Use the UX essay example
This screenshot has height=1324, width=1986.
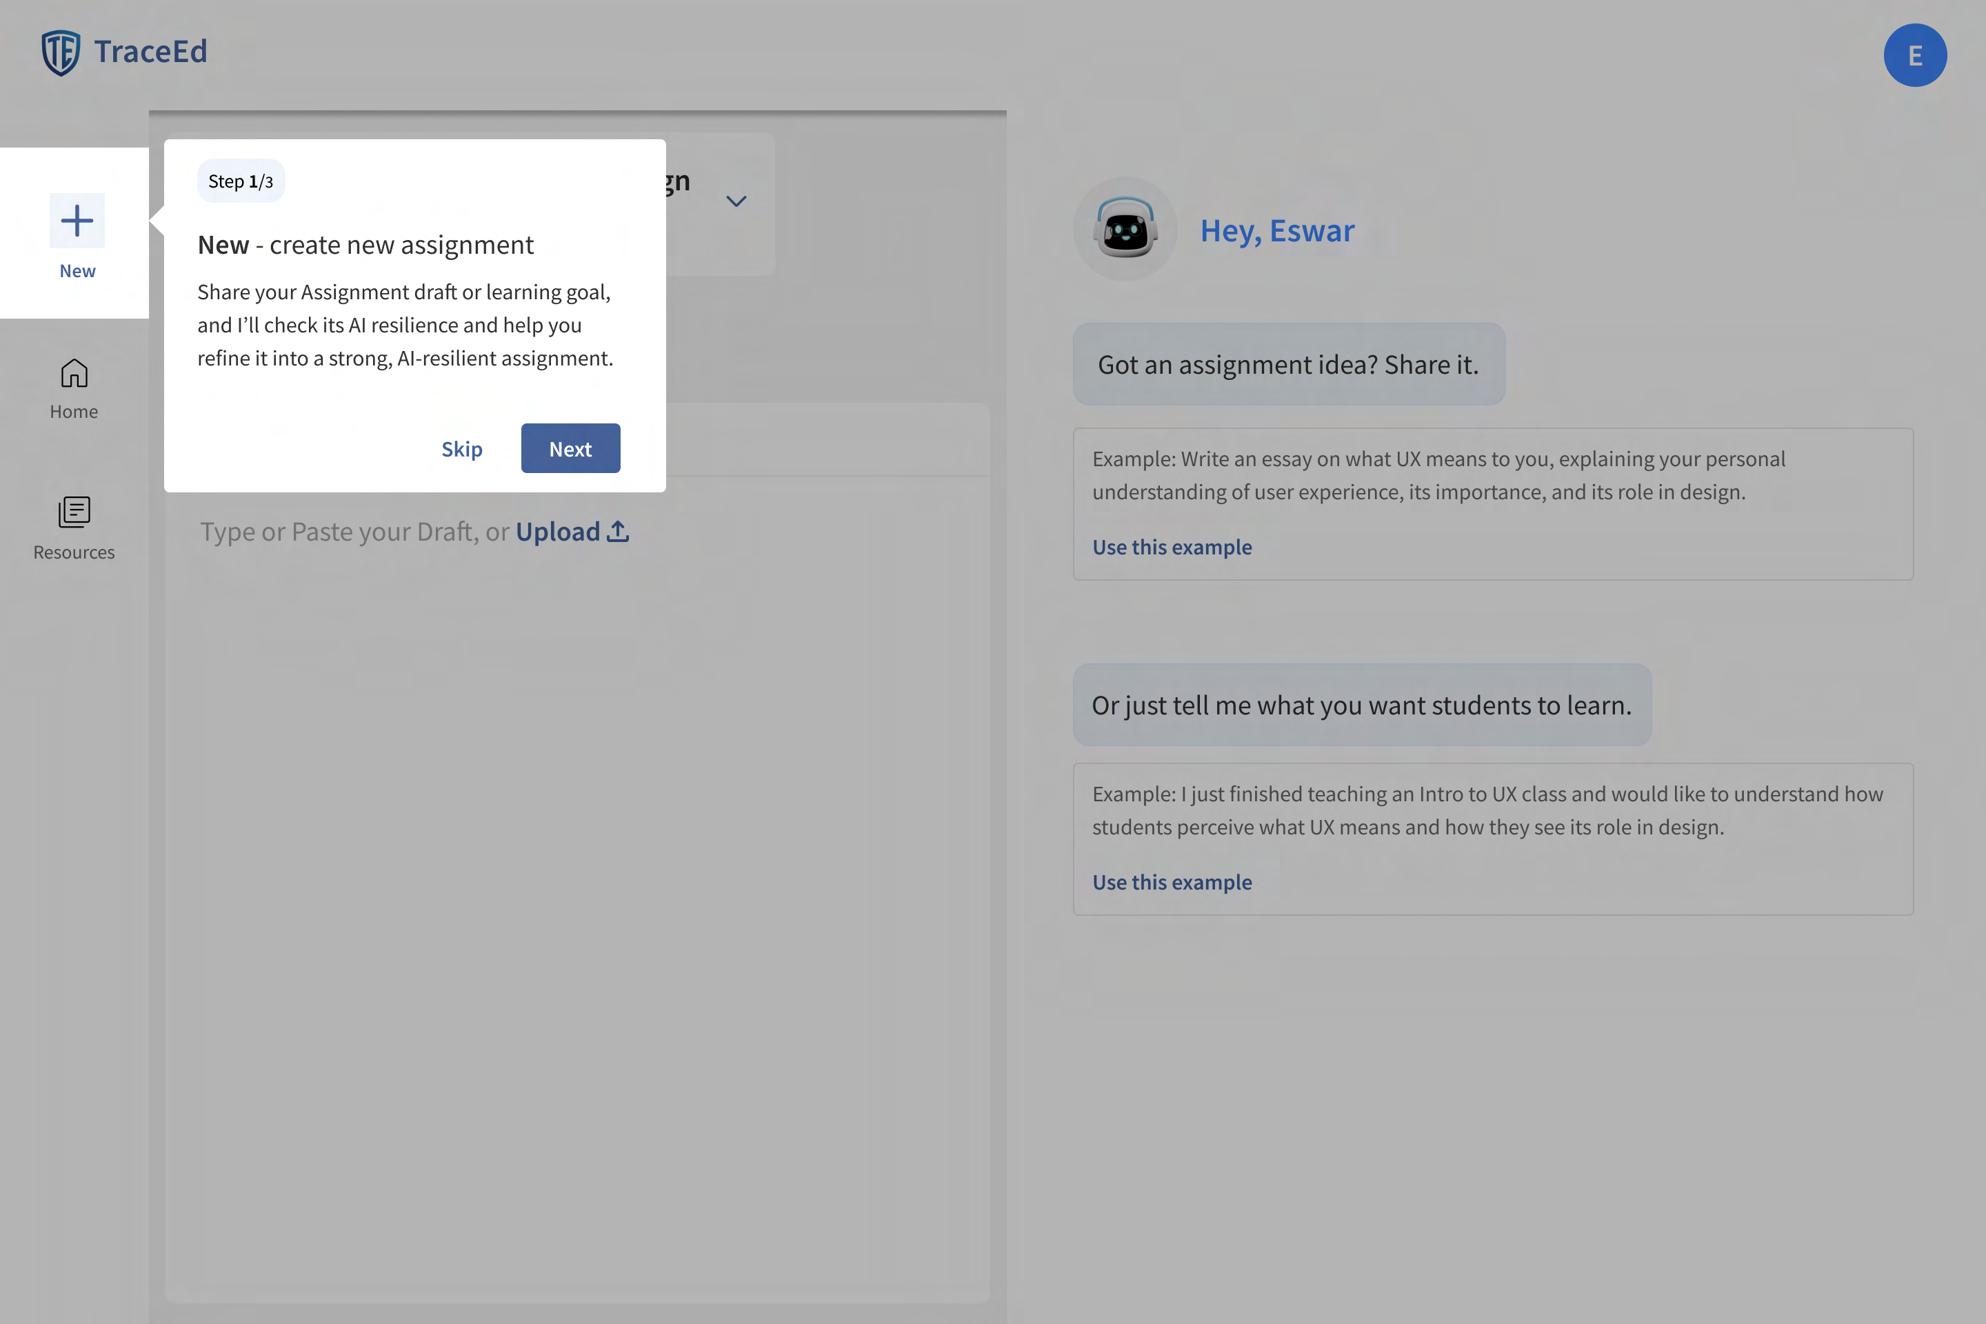(x=1171, y=547)
